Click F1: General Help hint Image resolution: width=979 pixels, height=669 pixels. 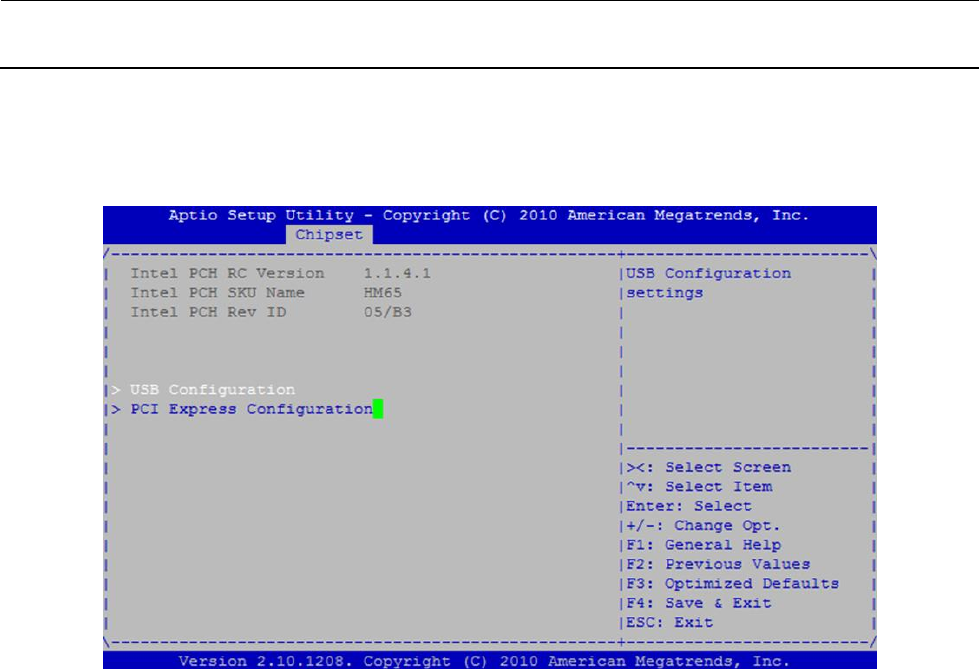click(x=704, y=545)
